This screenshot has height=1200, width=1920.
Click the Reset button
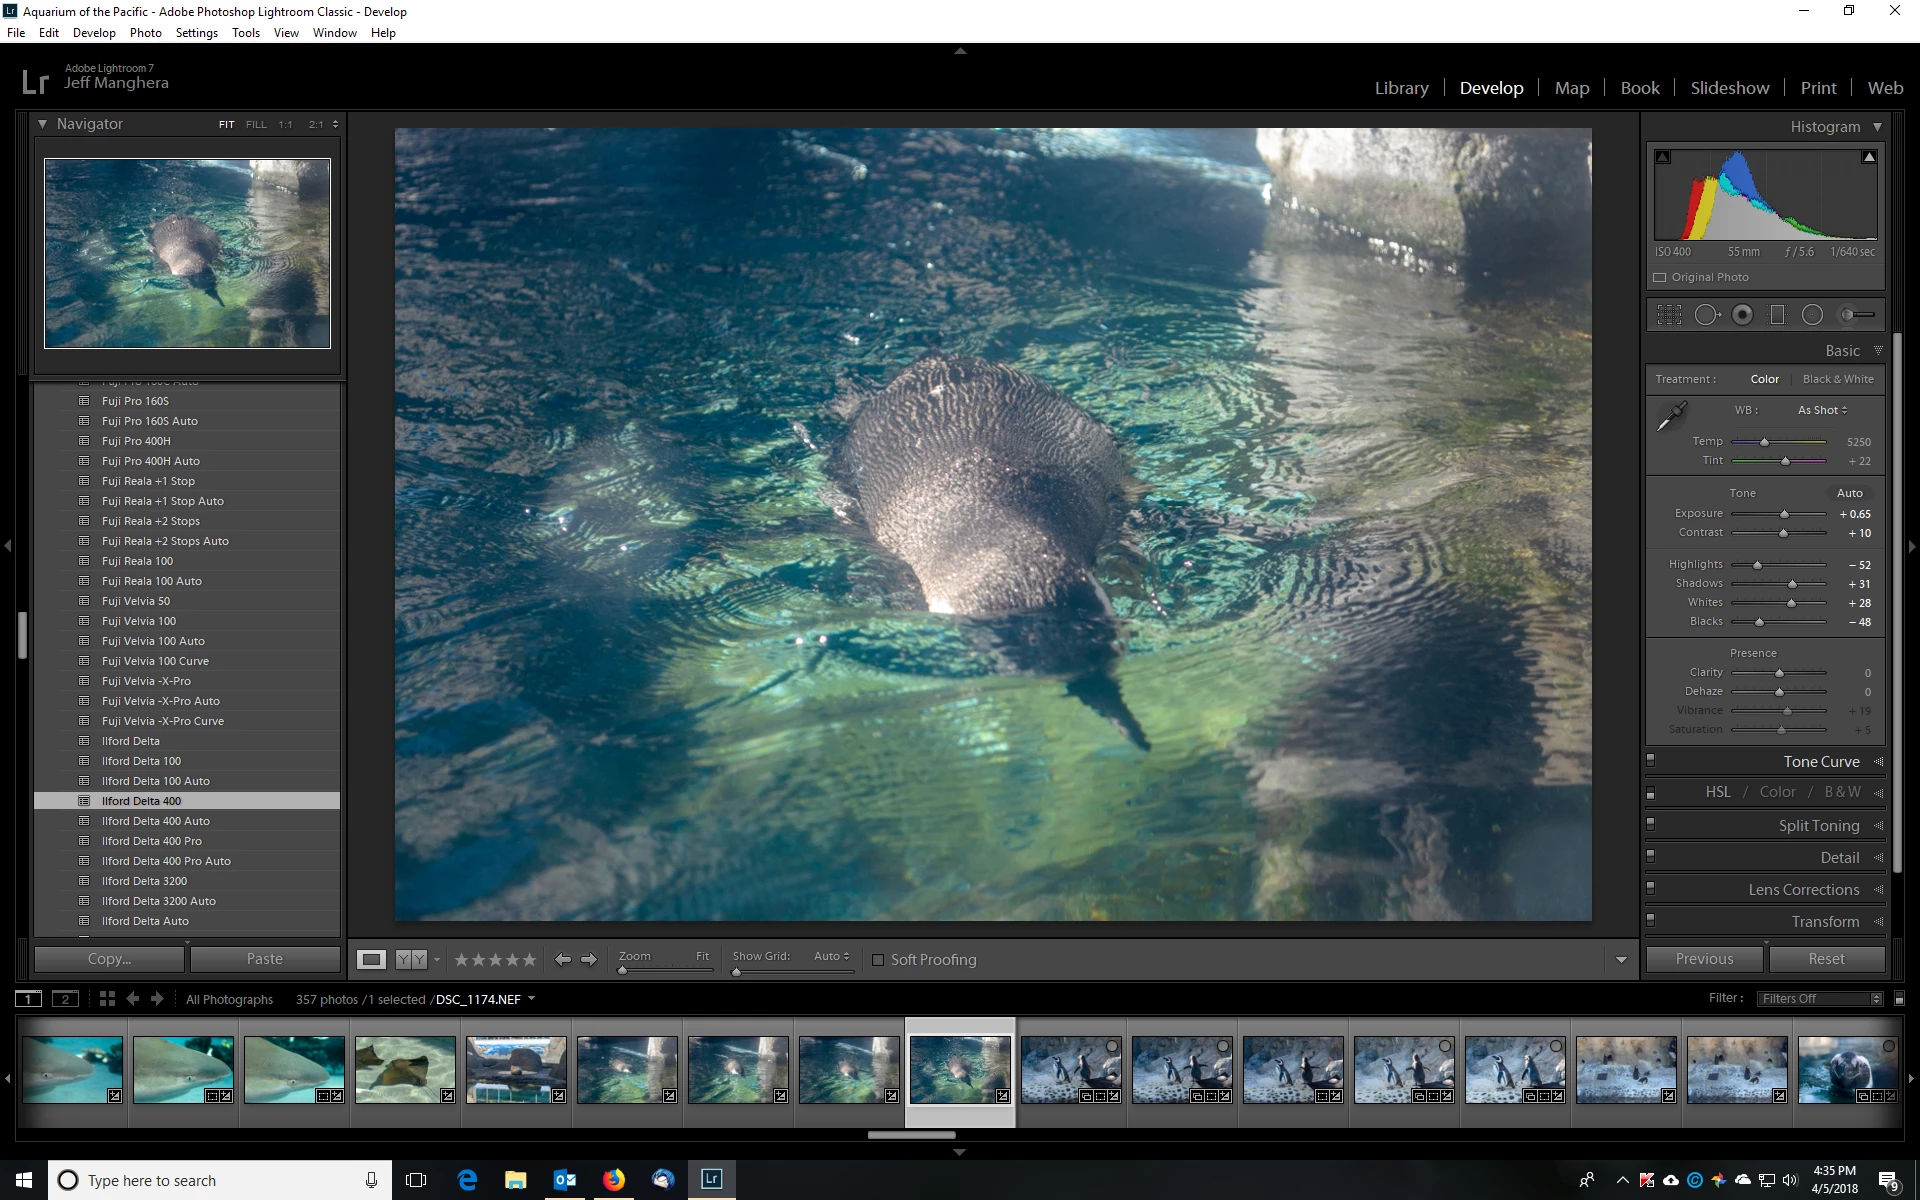[x=1826, y=959]
